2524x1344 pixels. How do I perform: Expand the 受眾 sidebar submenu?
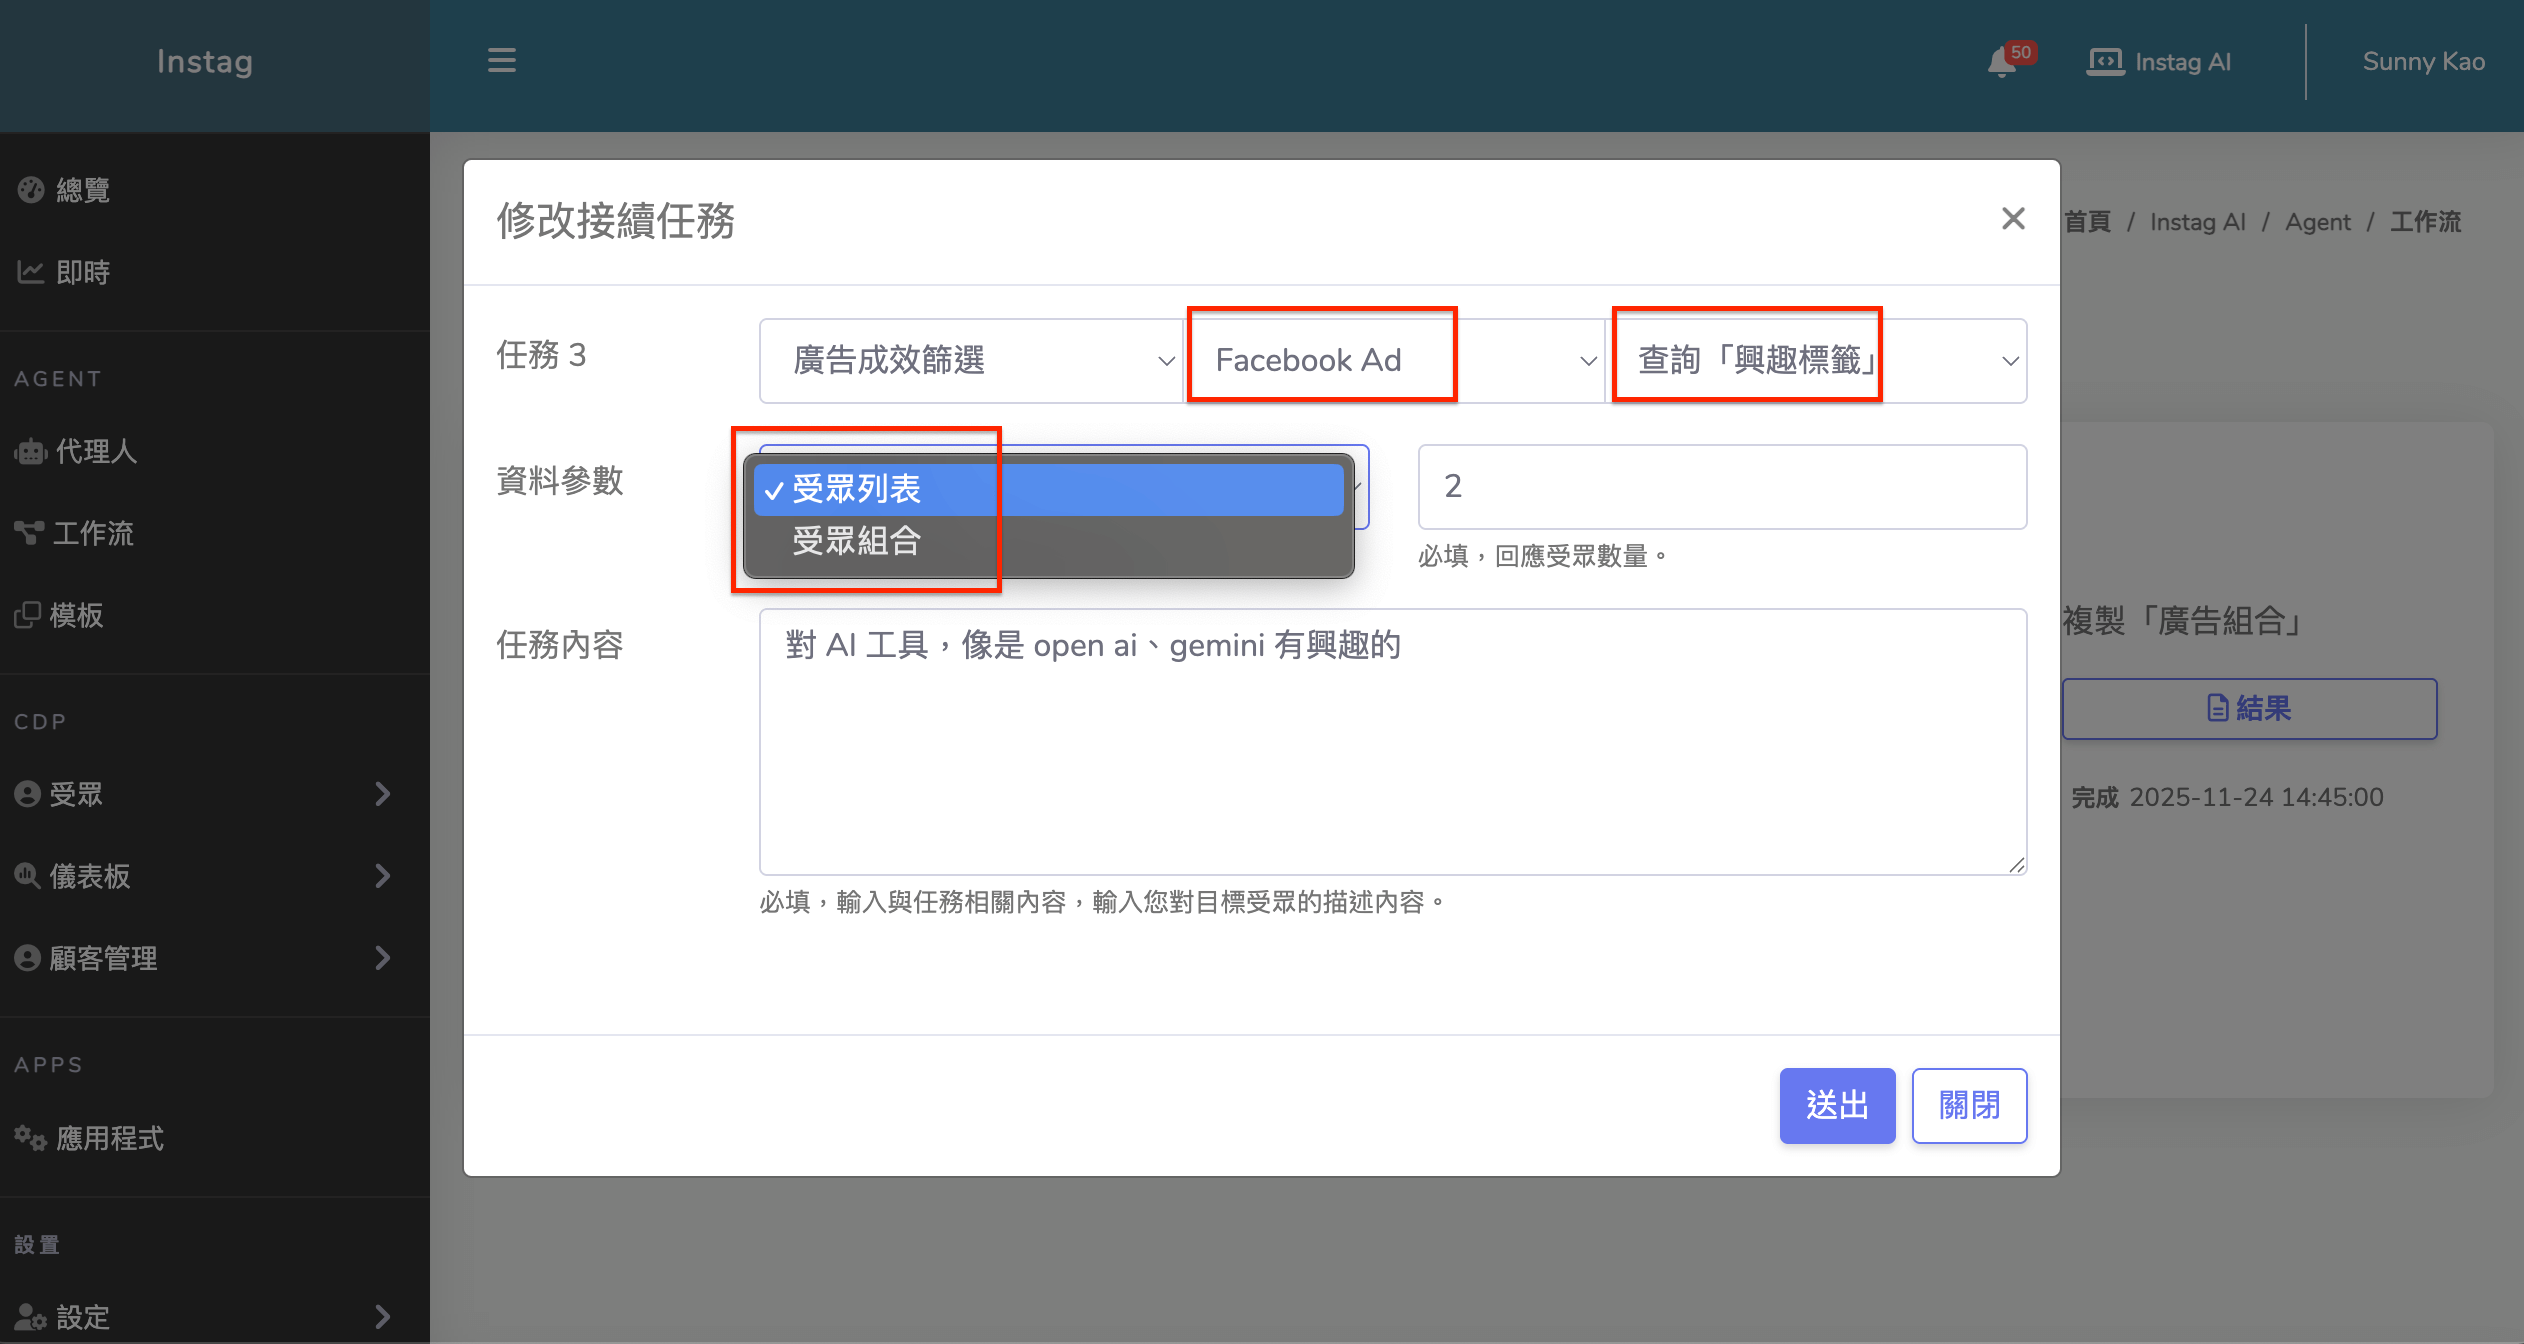pyautogui.click(x=381, y=794)
